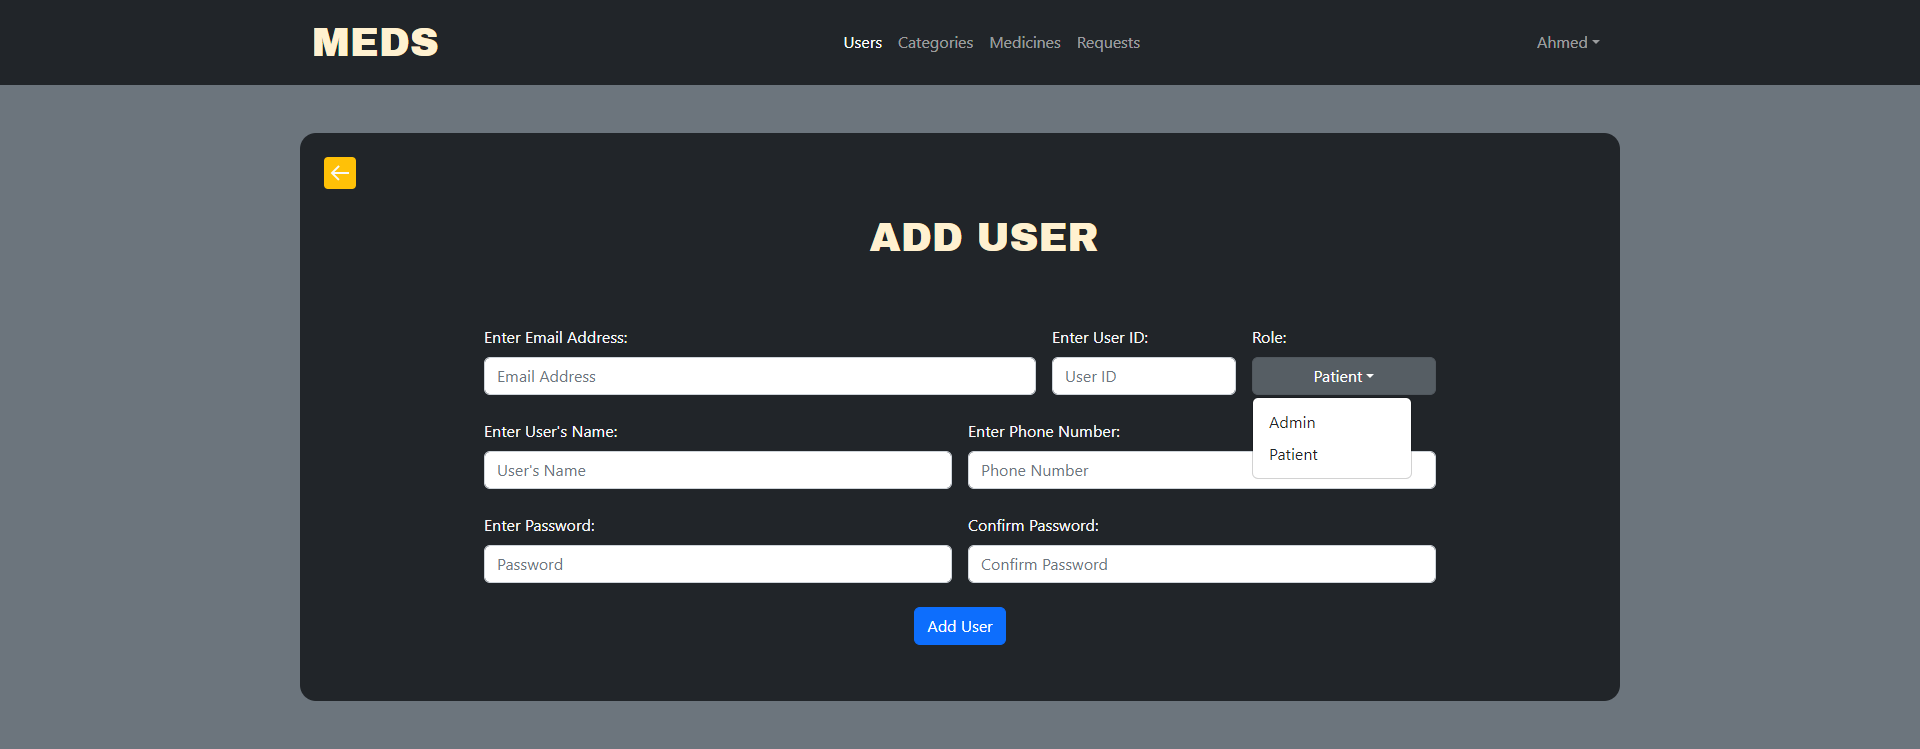Focus the Email Address input field

click(760, 376)
